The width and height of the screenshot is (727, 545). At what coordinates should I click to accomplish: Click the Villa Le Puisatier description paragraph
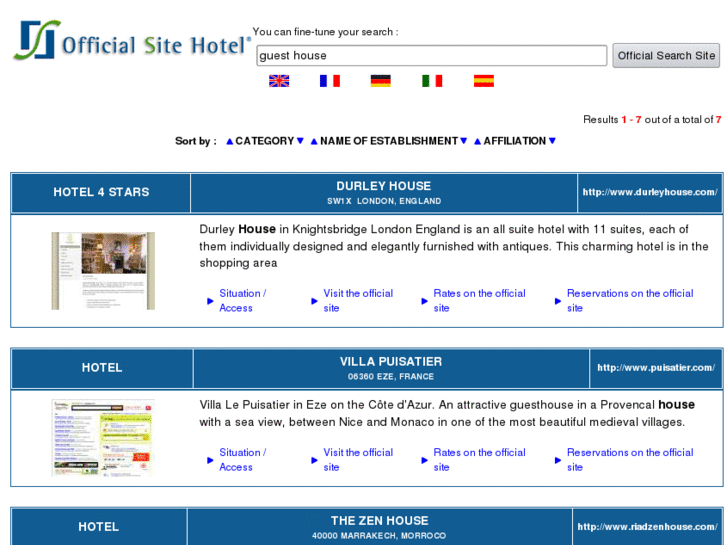coord(447,413)
